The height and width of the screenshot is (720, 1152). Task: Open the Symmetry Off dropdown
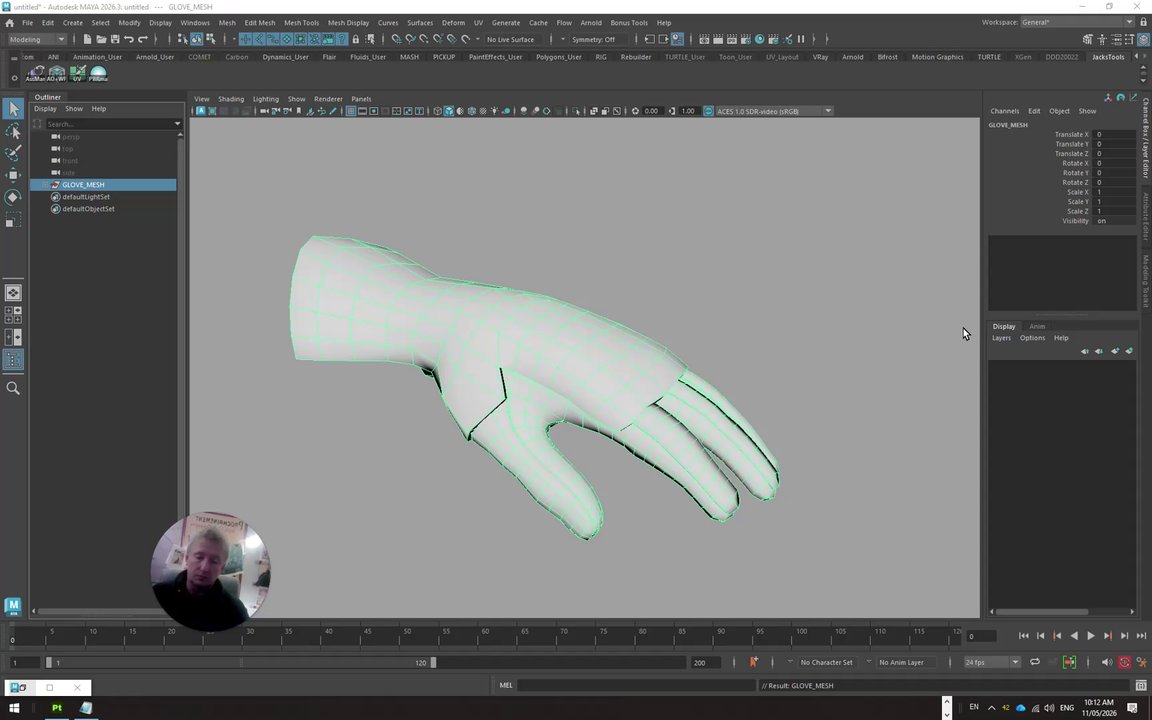click(564, 39)
